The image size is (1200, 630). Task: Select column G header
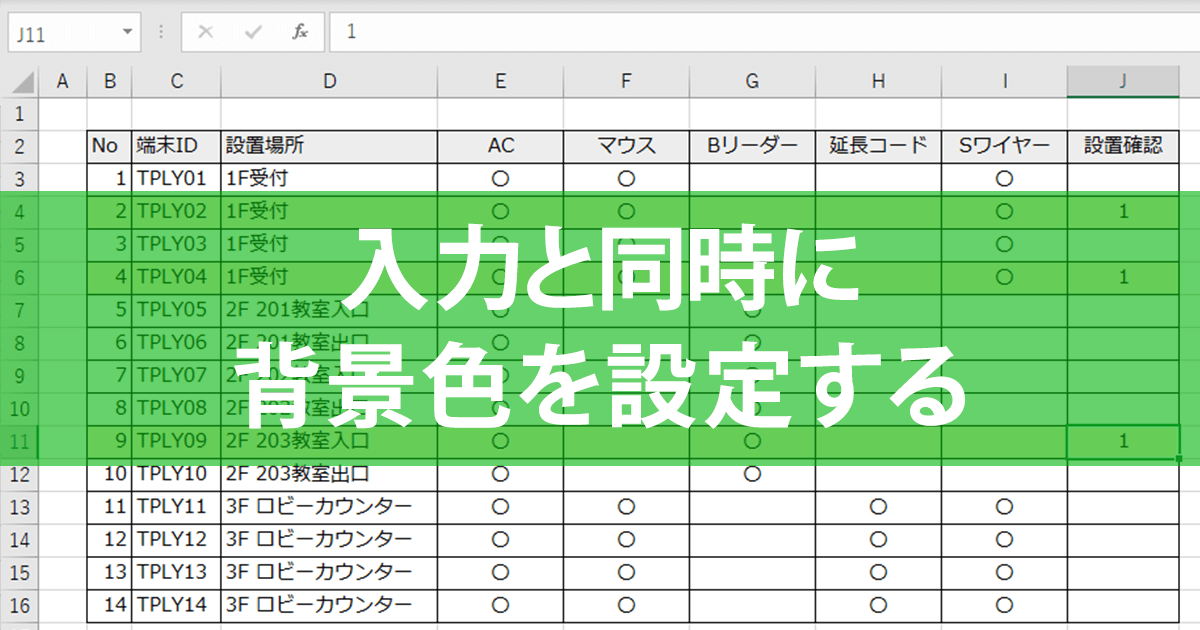tap(752, 82)
